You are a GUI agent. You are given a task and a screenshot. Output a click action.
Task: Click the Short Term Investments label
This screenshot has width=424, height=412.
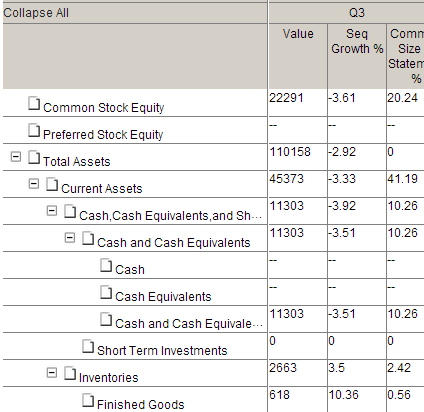(162, 351)
